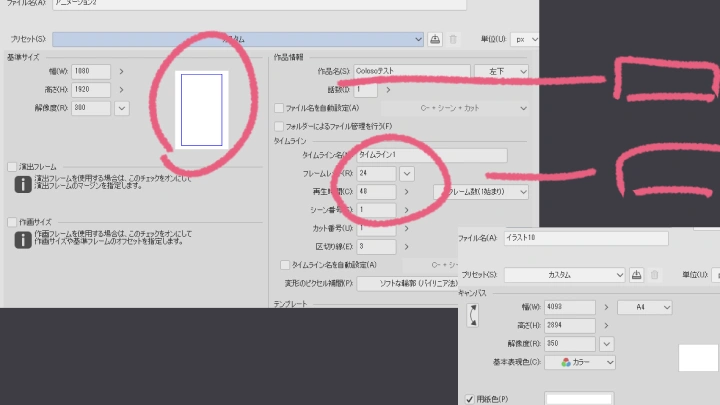Click the 作品名 text field
The width and height of the screenshot is (720, 405).
(x=412, y=71)
